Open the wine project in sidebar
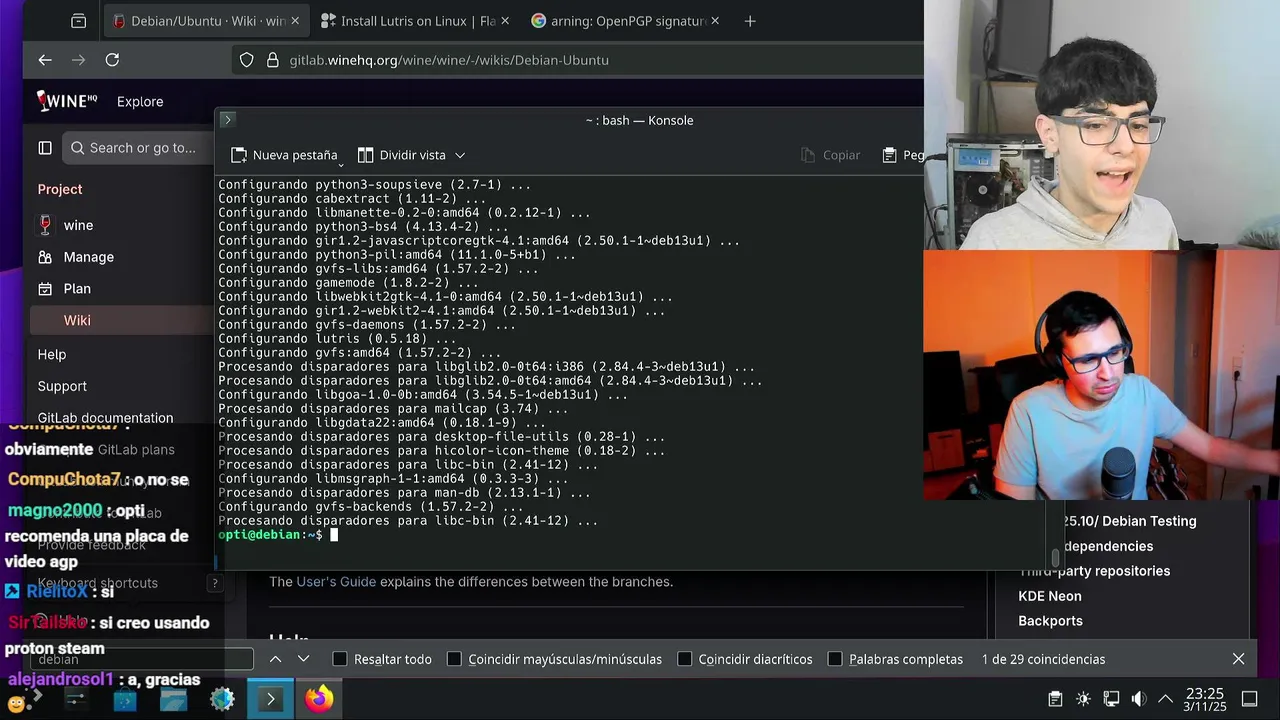The width and height of the screenshot is (1280, 720). tap(78, 225)
